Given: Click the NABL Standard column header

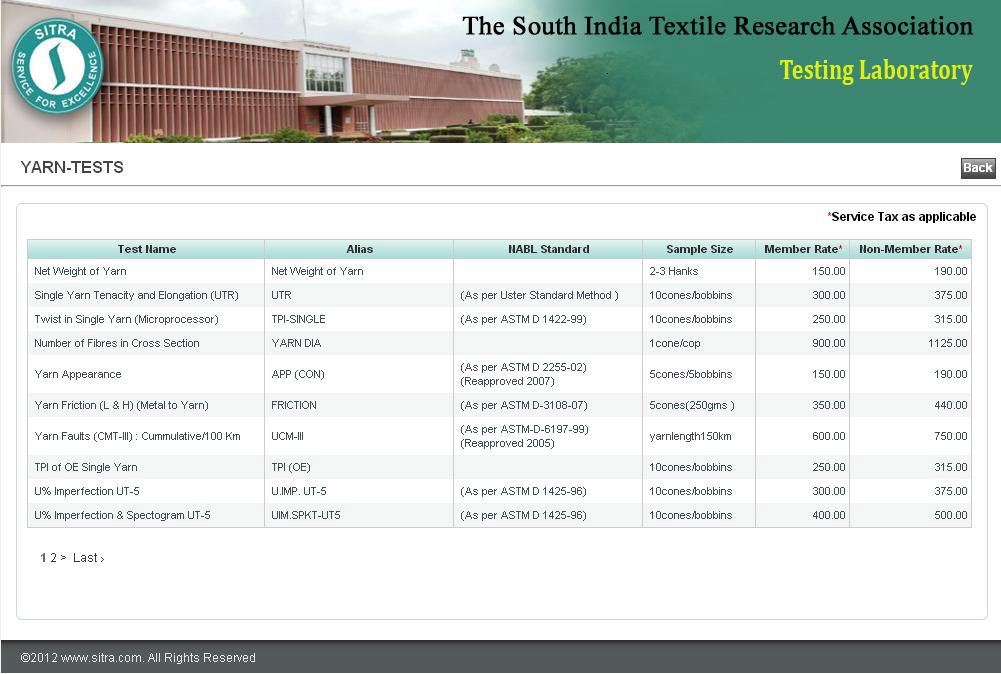Looking at the screenshot, I should (x=548, y=249).
